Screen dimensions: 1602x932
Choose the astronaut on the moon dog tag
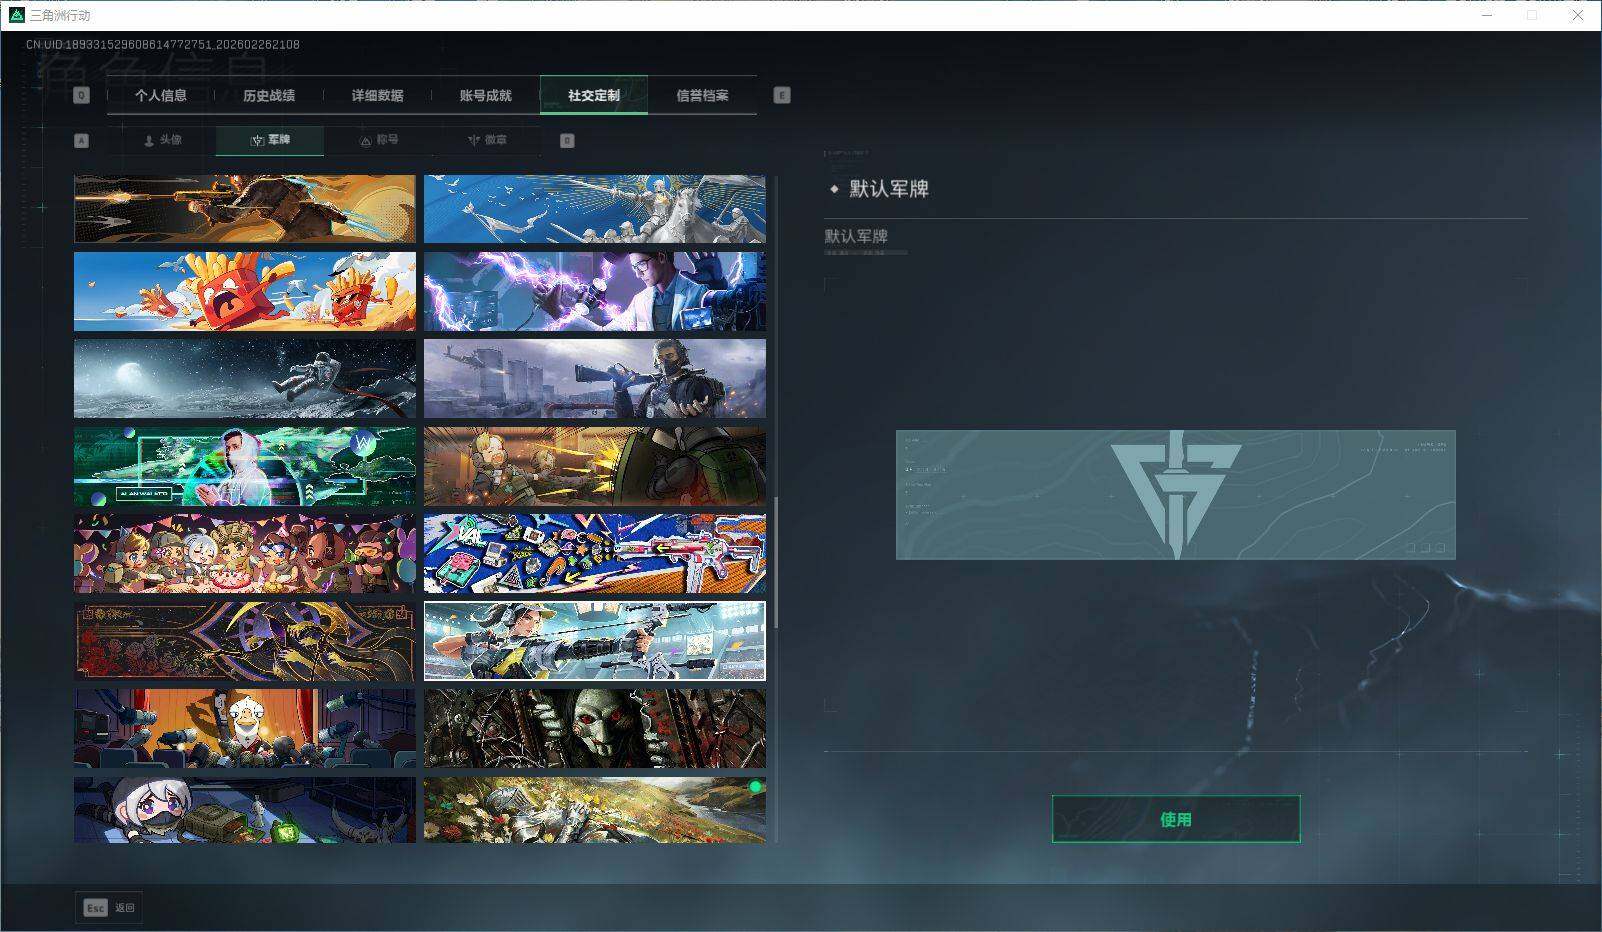tap(245, 378)
